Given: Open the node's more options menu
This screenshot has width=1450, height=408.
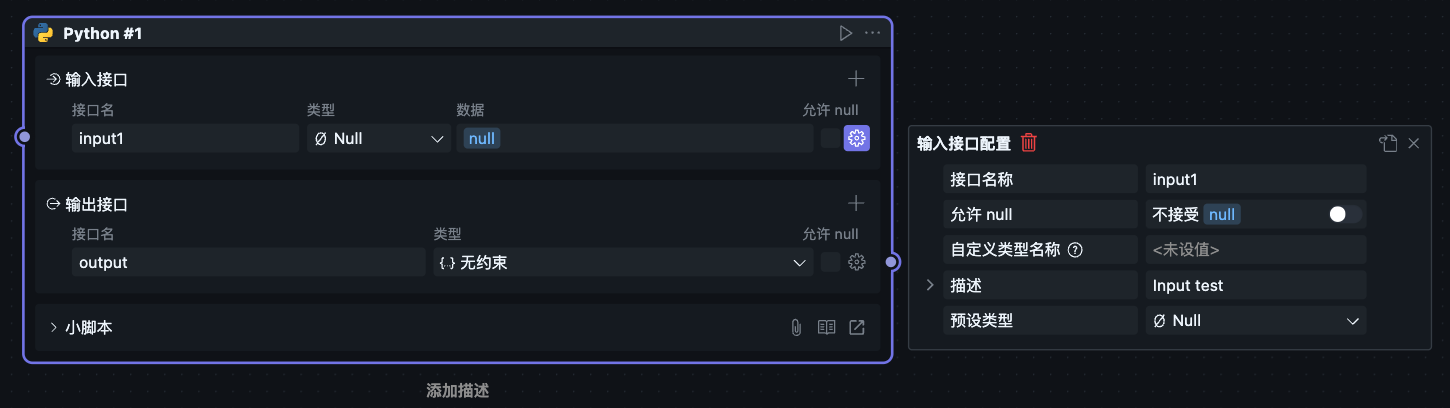Looking at the screenshot, I should (x=873, y=33).
